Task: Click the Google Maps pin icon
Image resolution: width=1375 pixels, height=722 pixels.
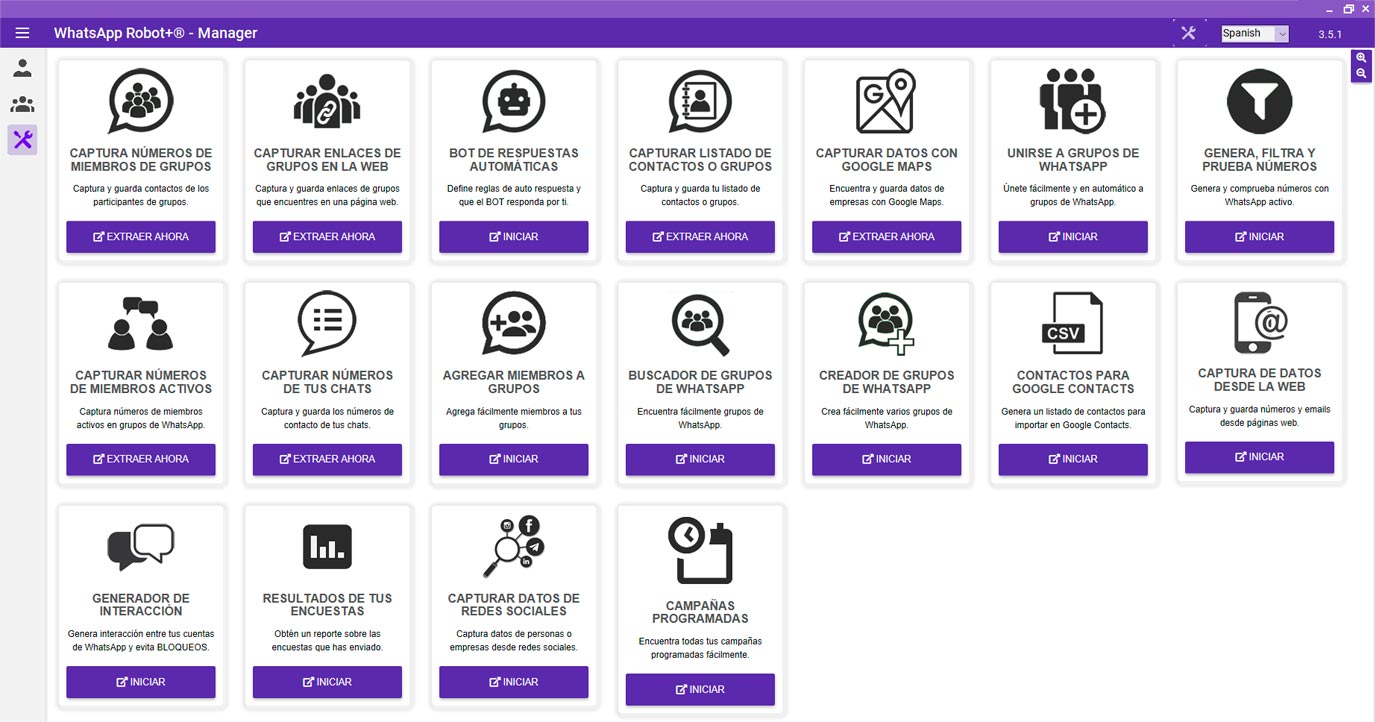Action: point(886,102)
